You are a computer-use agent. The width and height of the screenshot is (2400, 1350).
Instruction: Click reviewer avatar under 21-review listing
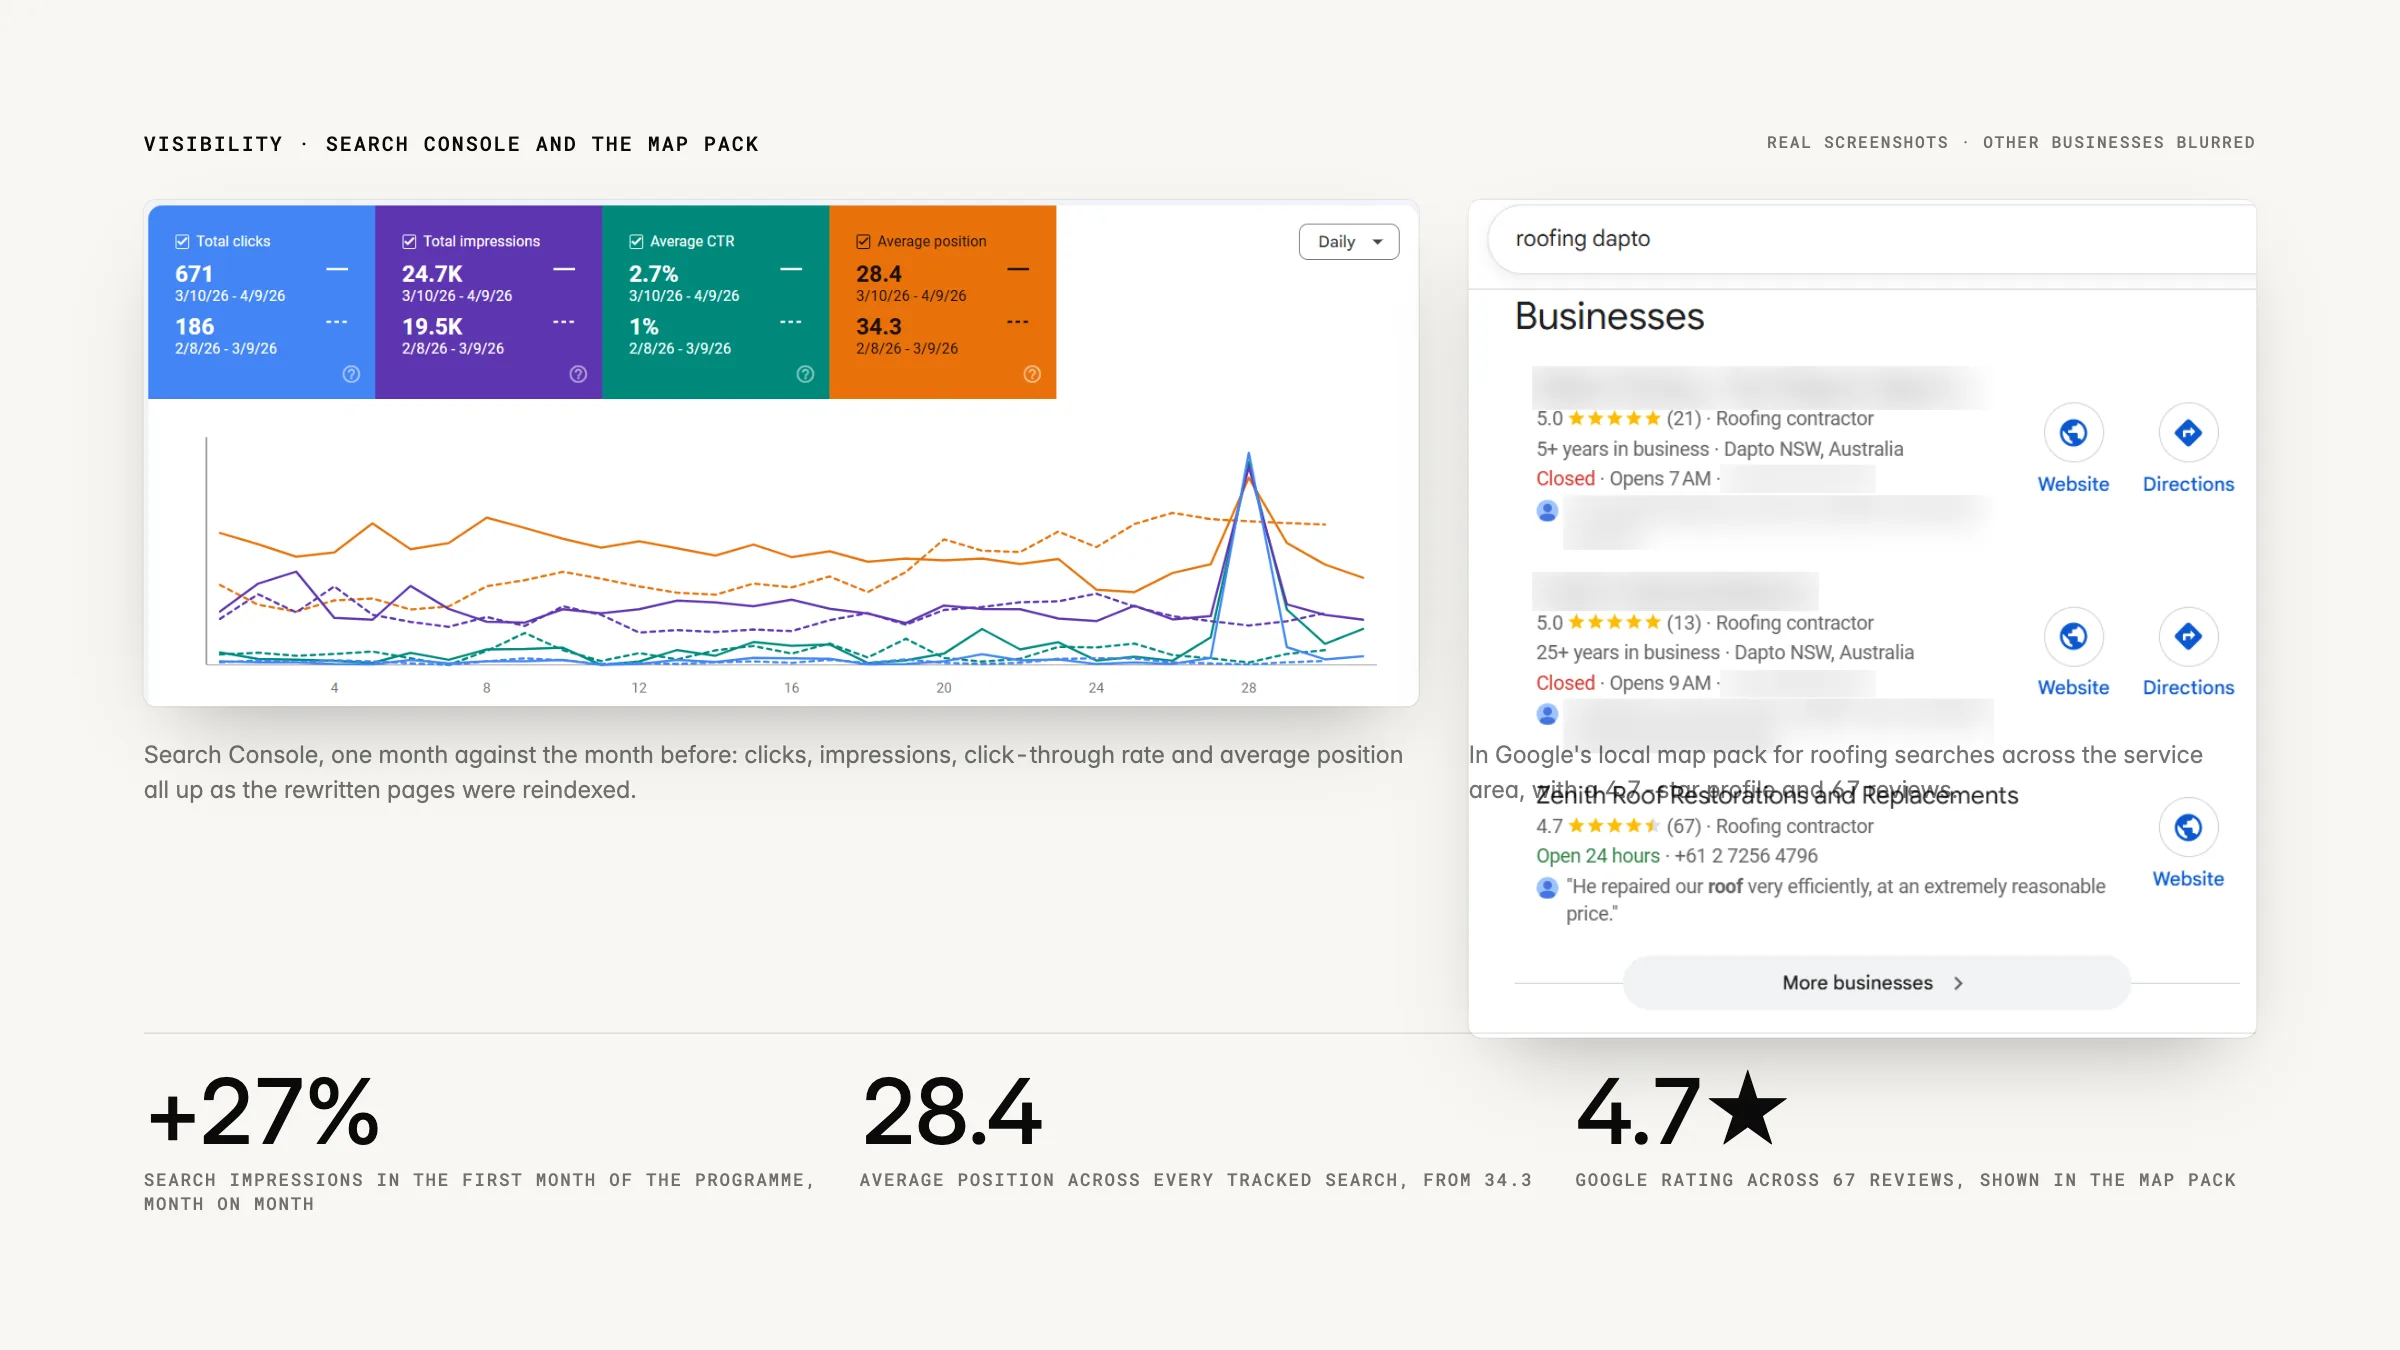click(x=1547, y=511)
